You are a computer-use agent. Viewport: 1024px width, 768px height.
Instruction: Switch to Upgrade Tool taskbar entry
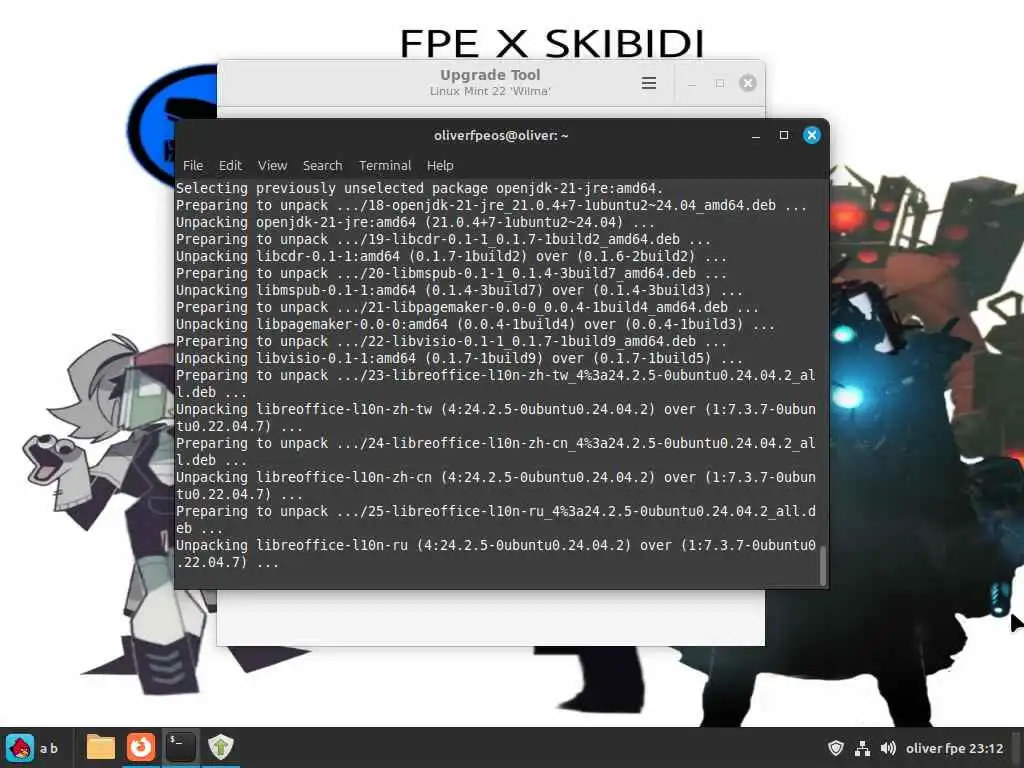[x=221, y=748]
